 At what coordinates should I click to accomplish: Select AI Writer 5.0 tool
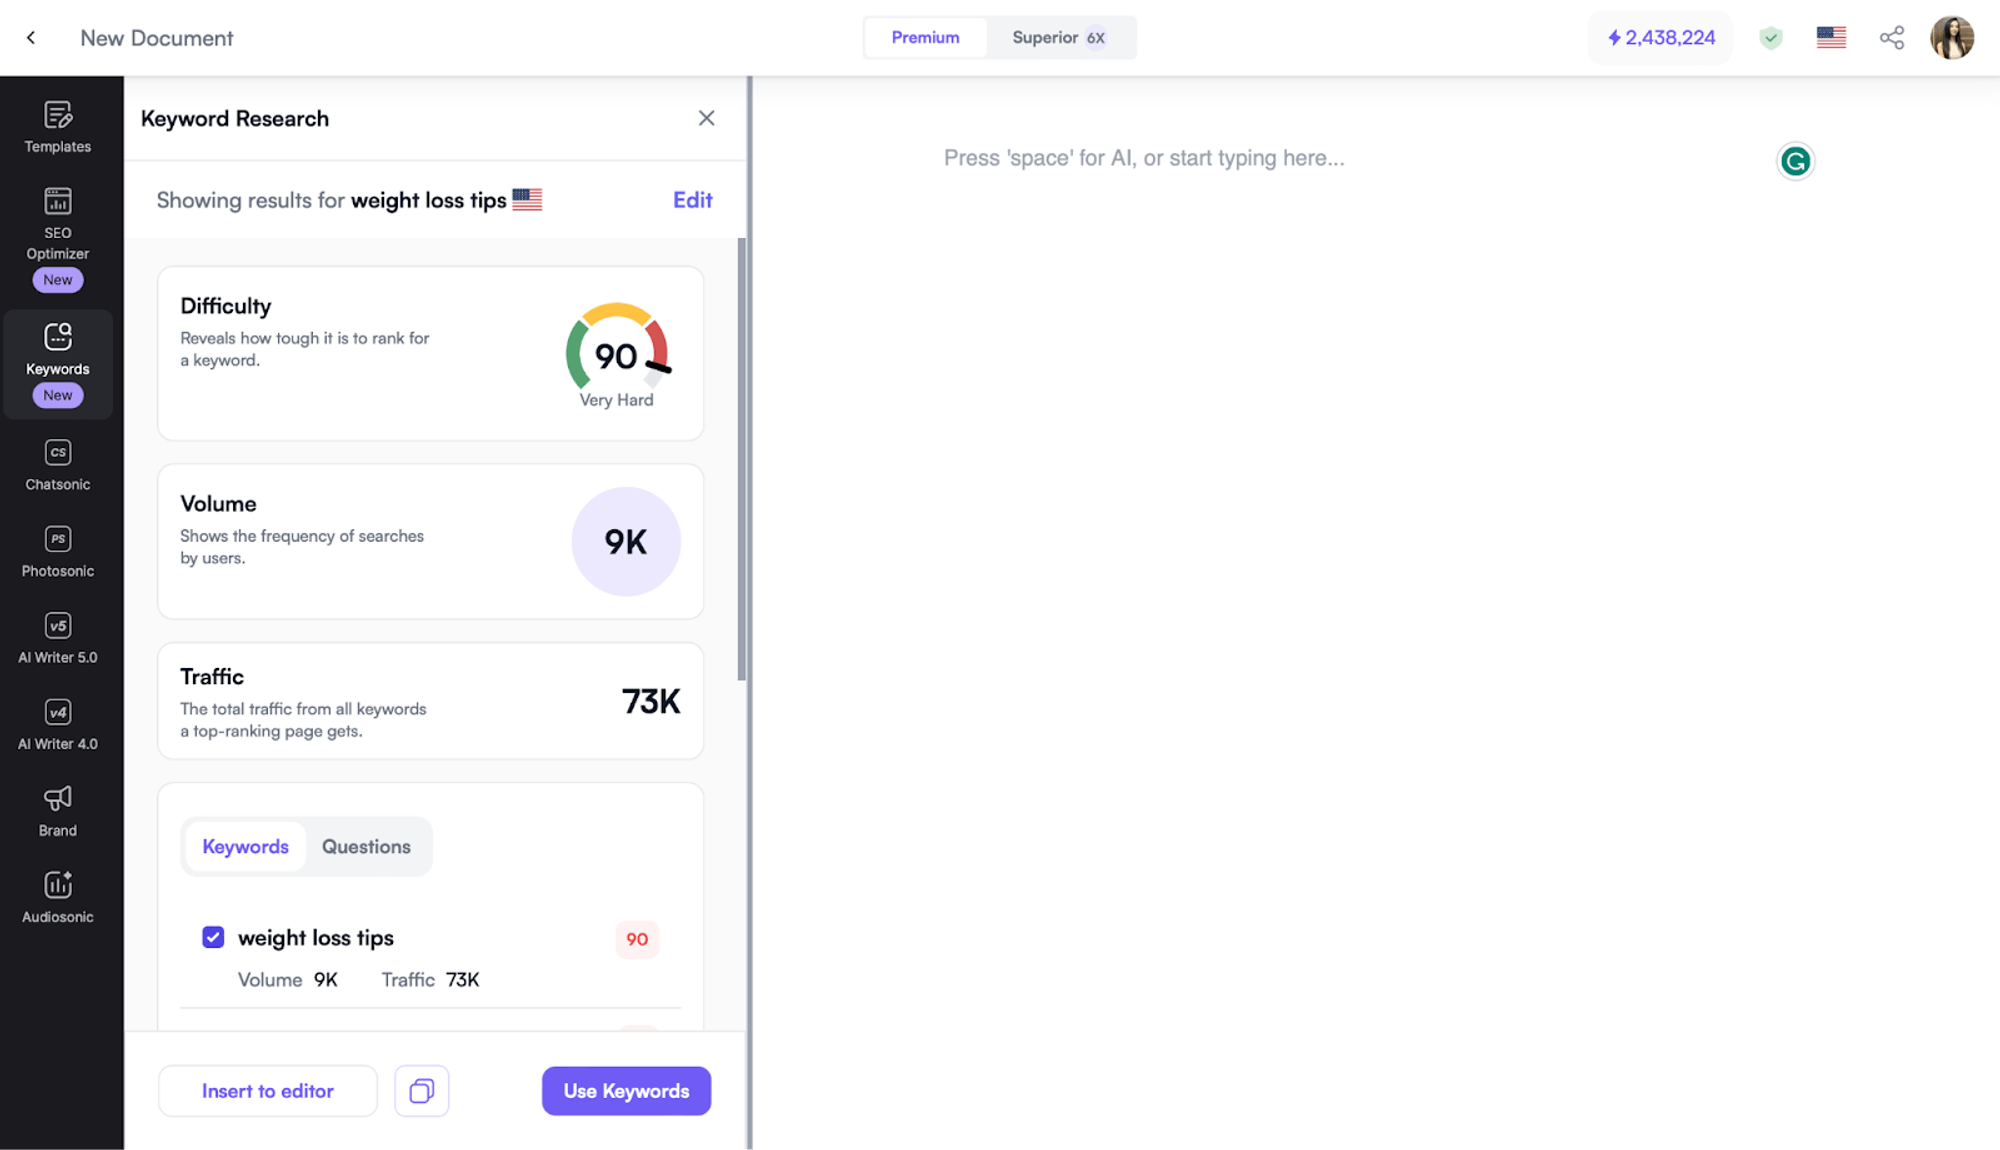[x=58, y=638]
